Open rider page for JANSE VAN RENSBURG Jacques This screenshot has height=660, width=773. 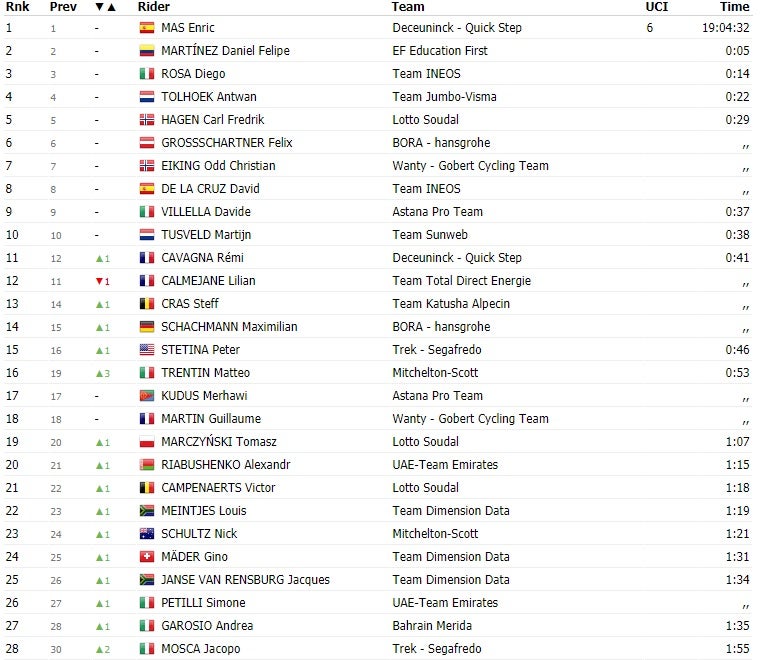245,580
